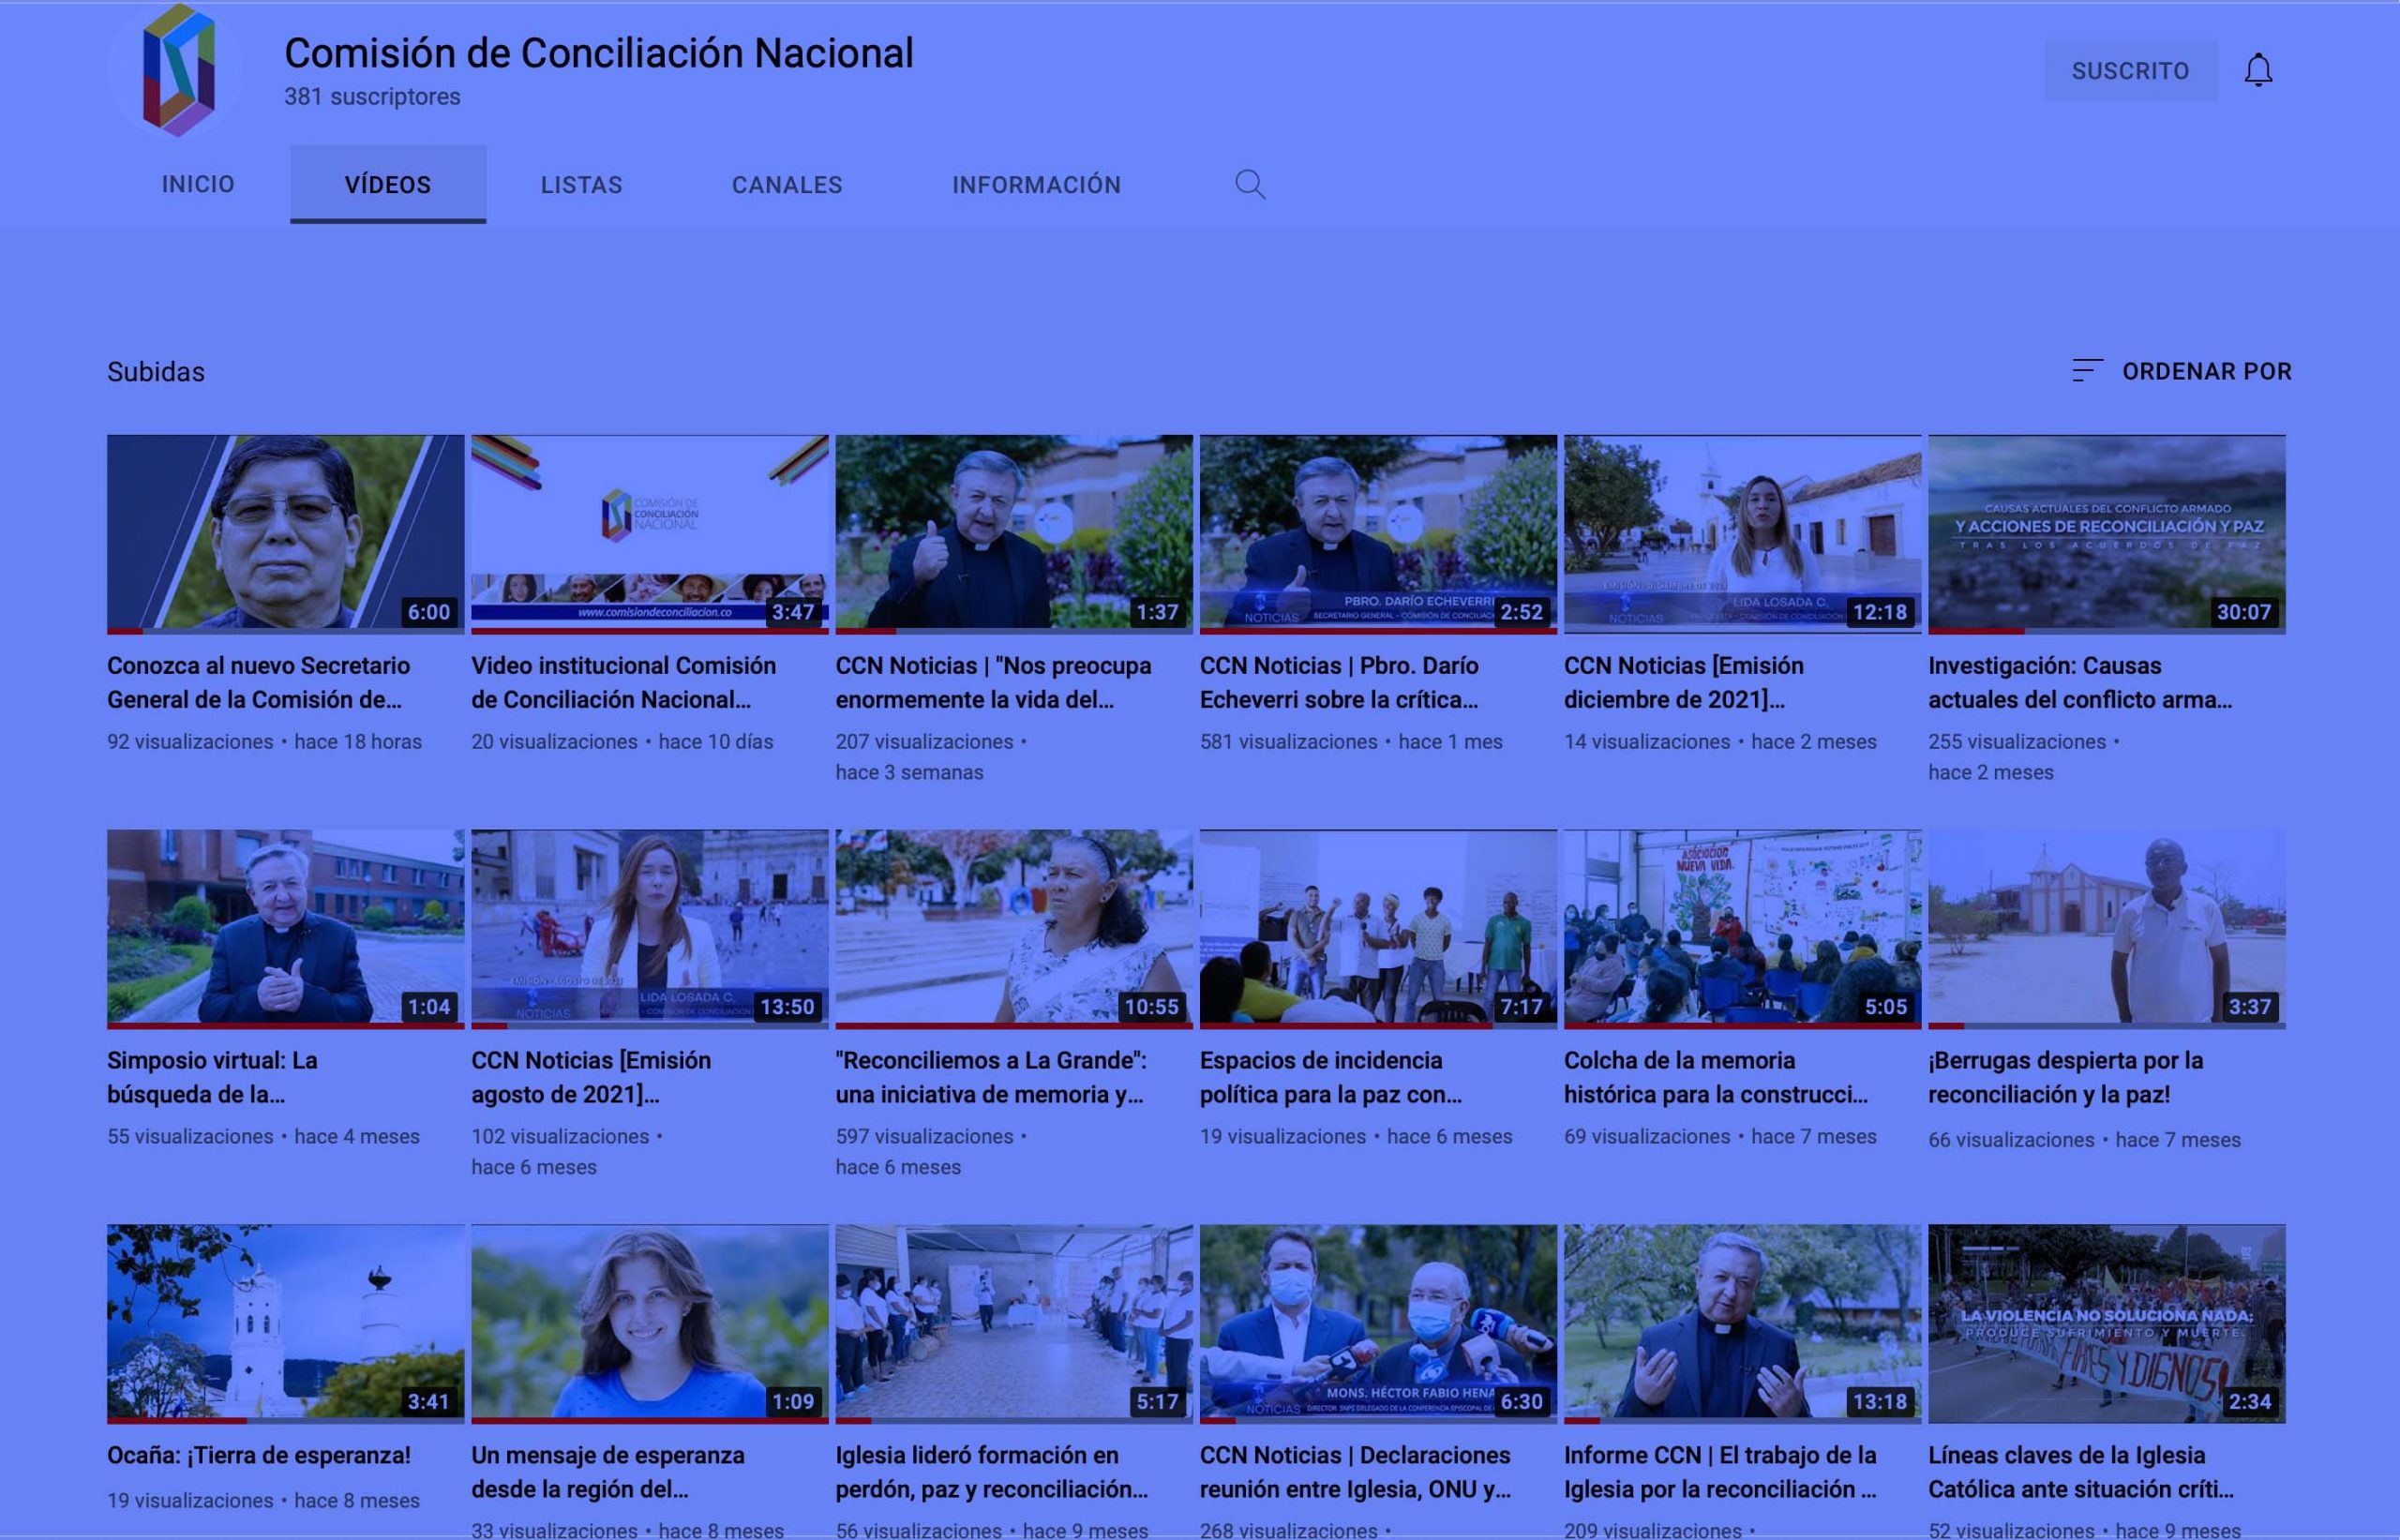The height and width of the screenshot is (1540, 2400).
Task: Click title CCN Noticias Declaraciones reunión
Action: (x=1355, y=1473)
